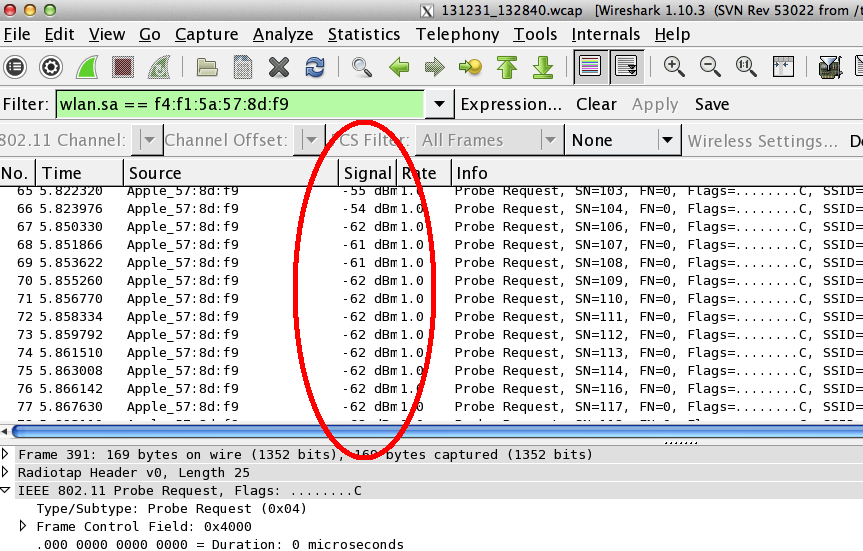Select packet 74 at time 5.861510

[x=432, y=353]
